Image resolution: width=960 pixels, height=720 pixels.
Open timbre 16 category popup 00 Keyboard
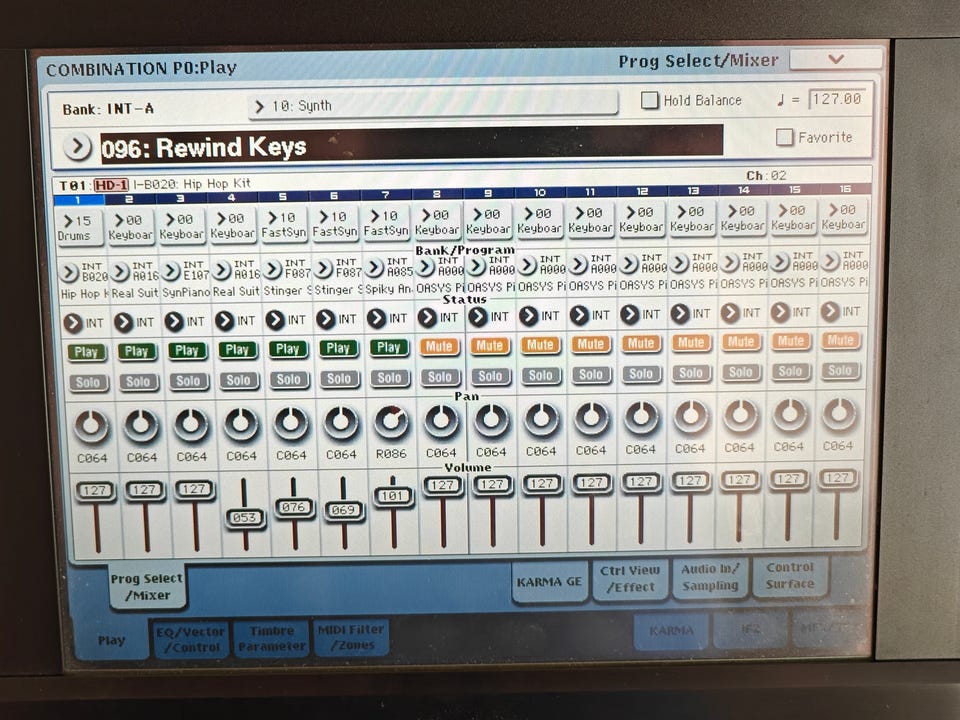tap(843, 217)
